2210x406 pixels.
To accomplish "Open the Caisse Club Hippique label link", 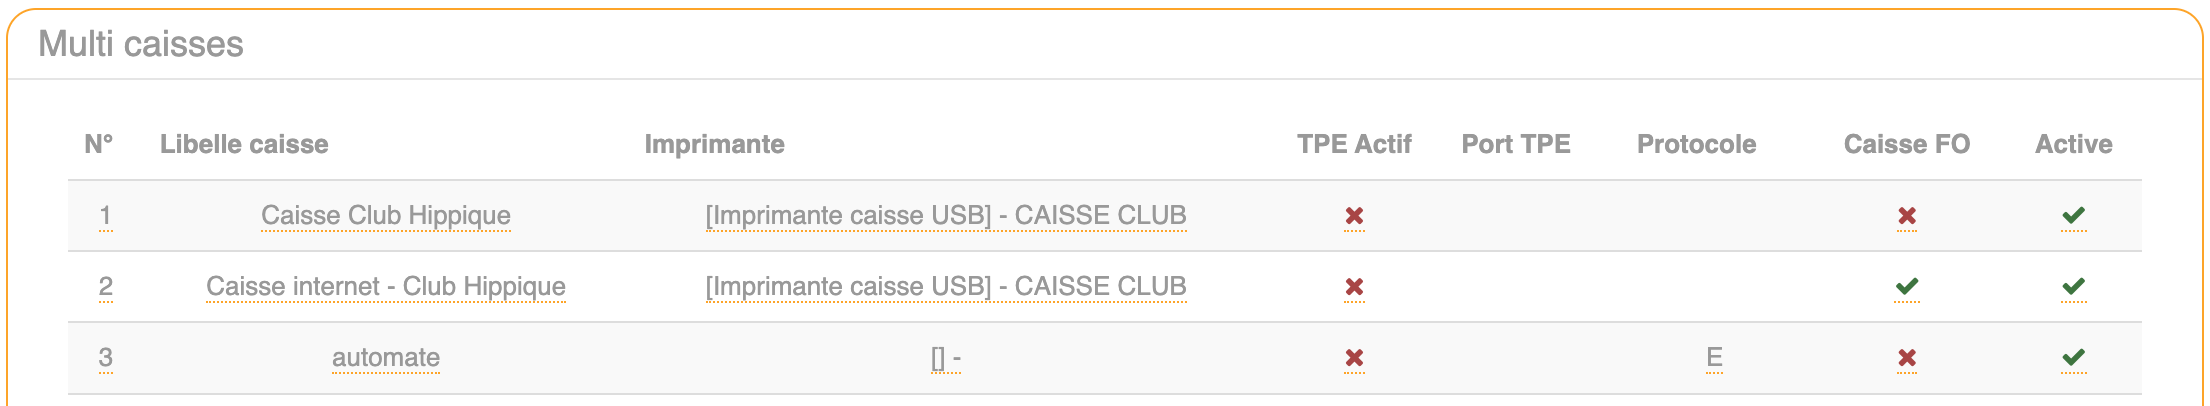I will click(x=385, y=216).
